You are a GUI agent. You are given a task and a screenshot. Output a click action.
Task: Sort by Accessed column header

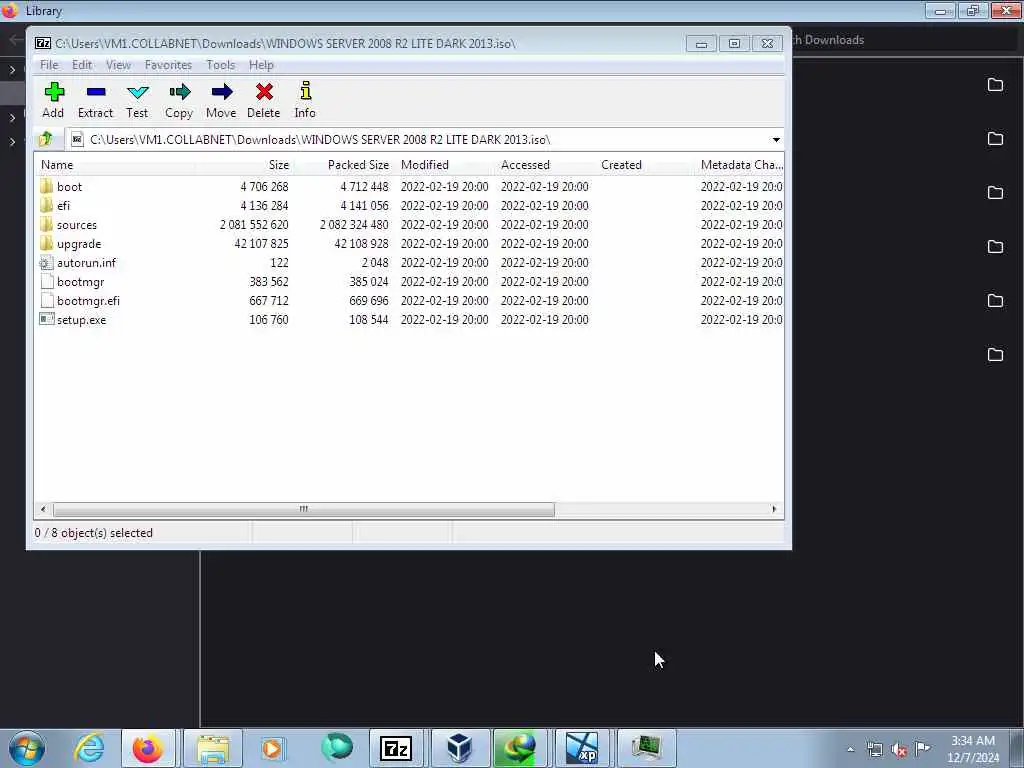click(x=546, y=165)
